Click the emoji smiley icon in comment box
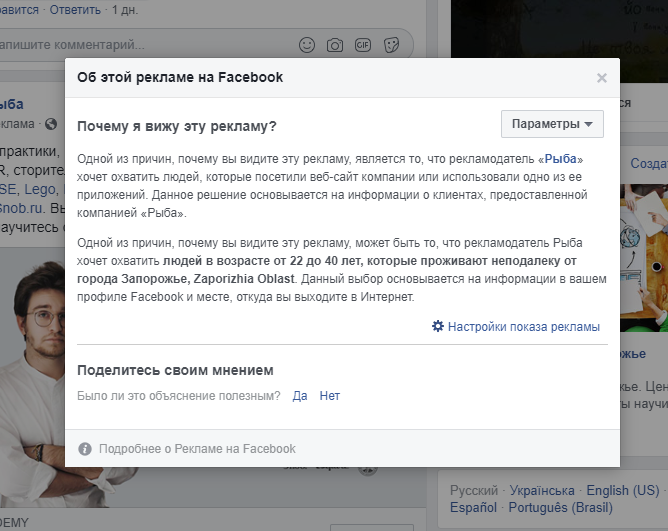This screenshot has width=668, height=531. click(307, 45)
